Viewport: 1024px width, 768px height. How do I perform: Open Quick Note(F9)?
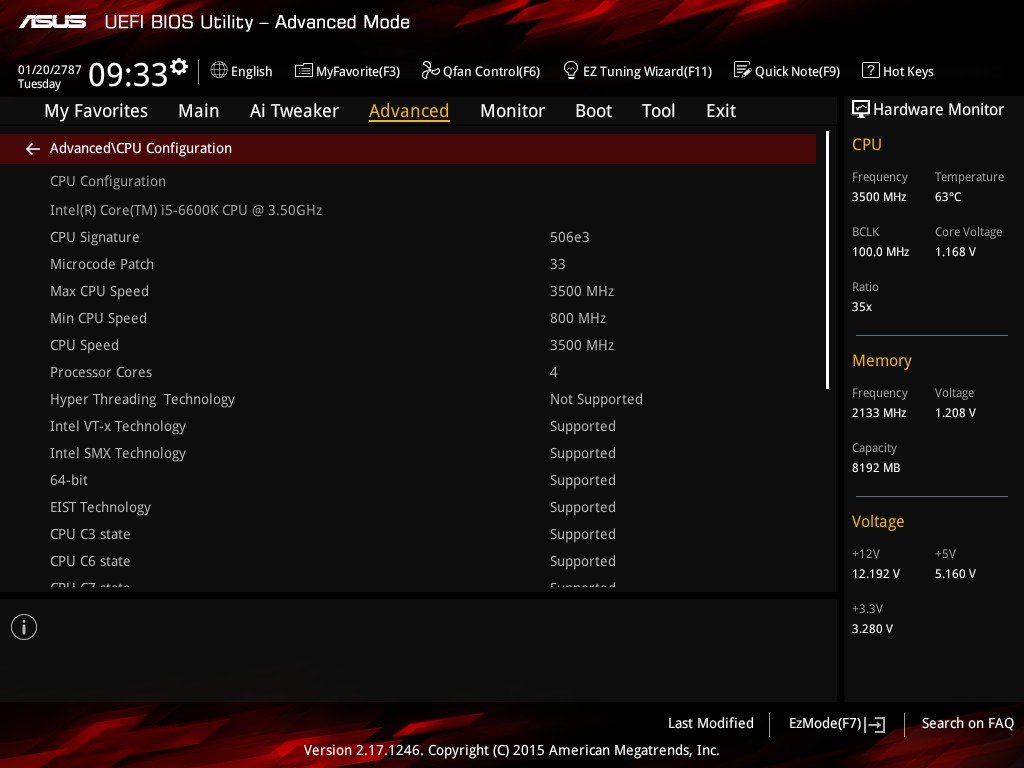pos(787,71)
